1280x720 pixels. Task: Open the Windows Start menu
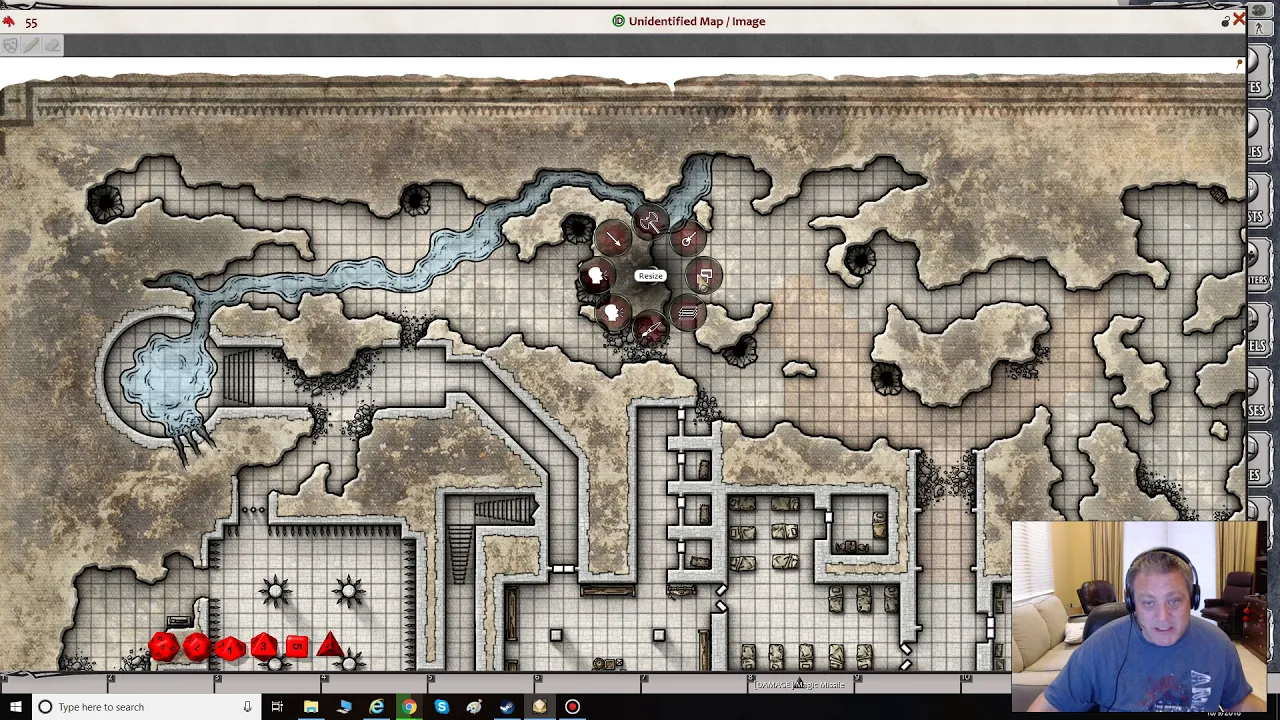[x=15, y=707]
